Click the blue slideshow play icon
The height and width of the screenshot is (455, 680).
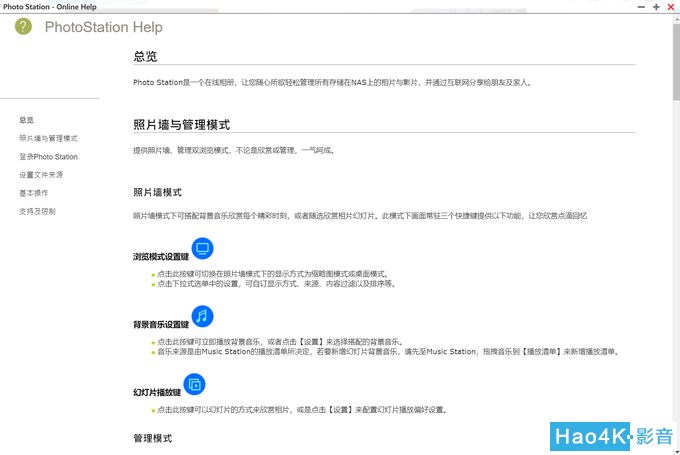[194, 384]
